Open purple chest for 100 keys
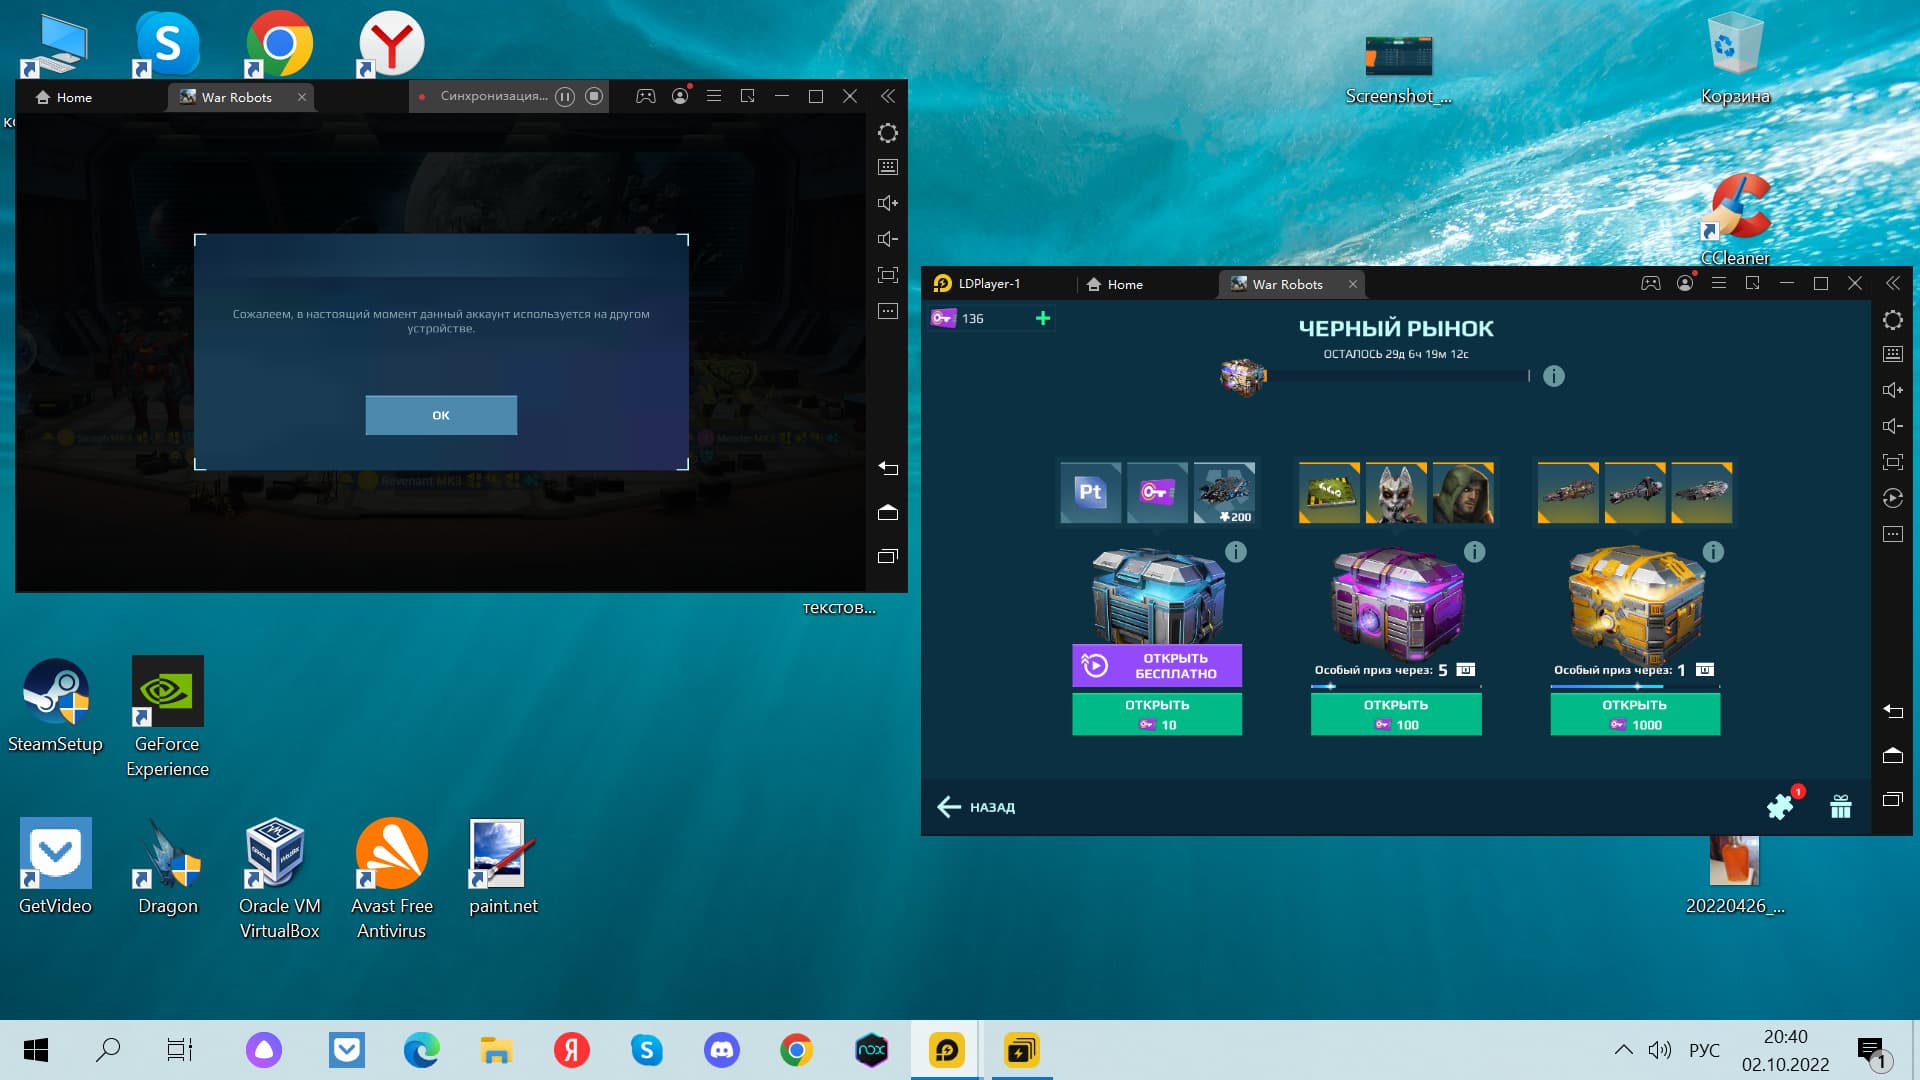Image resolution: width=1920 pixels, height=1080 pixels. pyautogui.click(x=1396, y=714)
